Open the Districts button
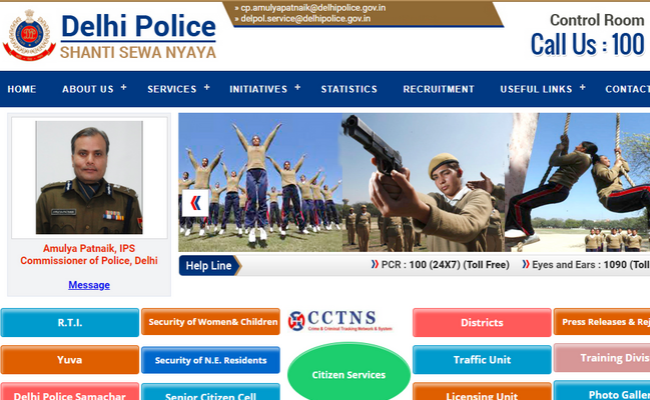 (481, 323)
